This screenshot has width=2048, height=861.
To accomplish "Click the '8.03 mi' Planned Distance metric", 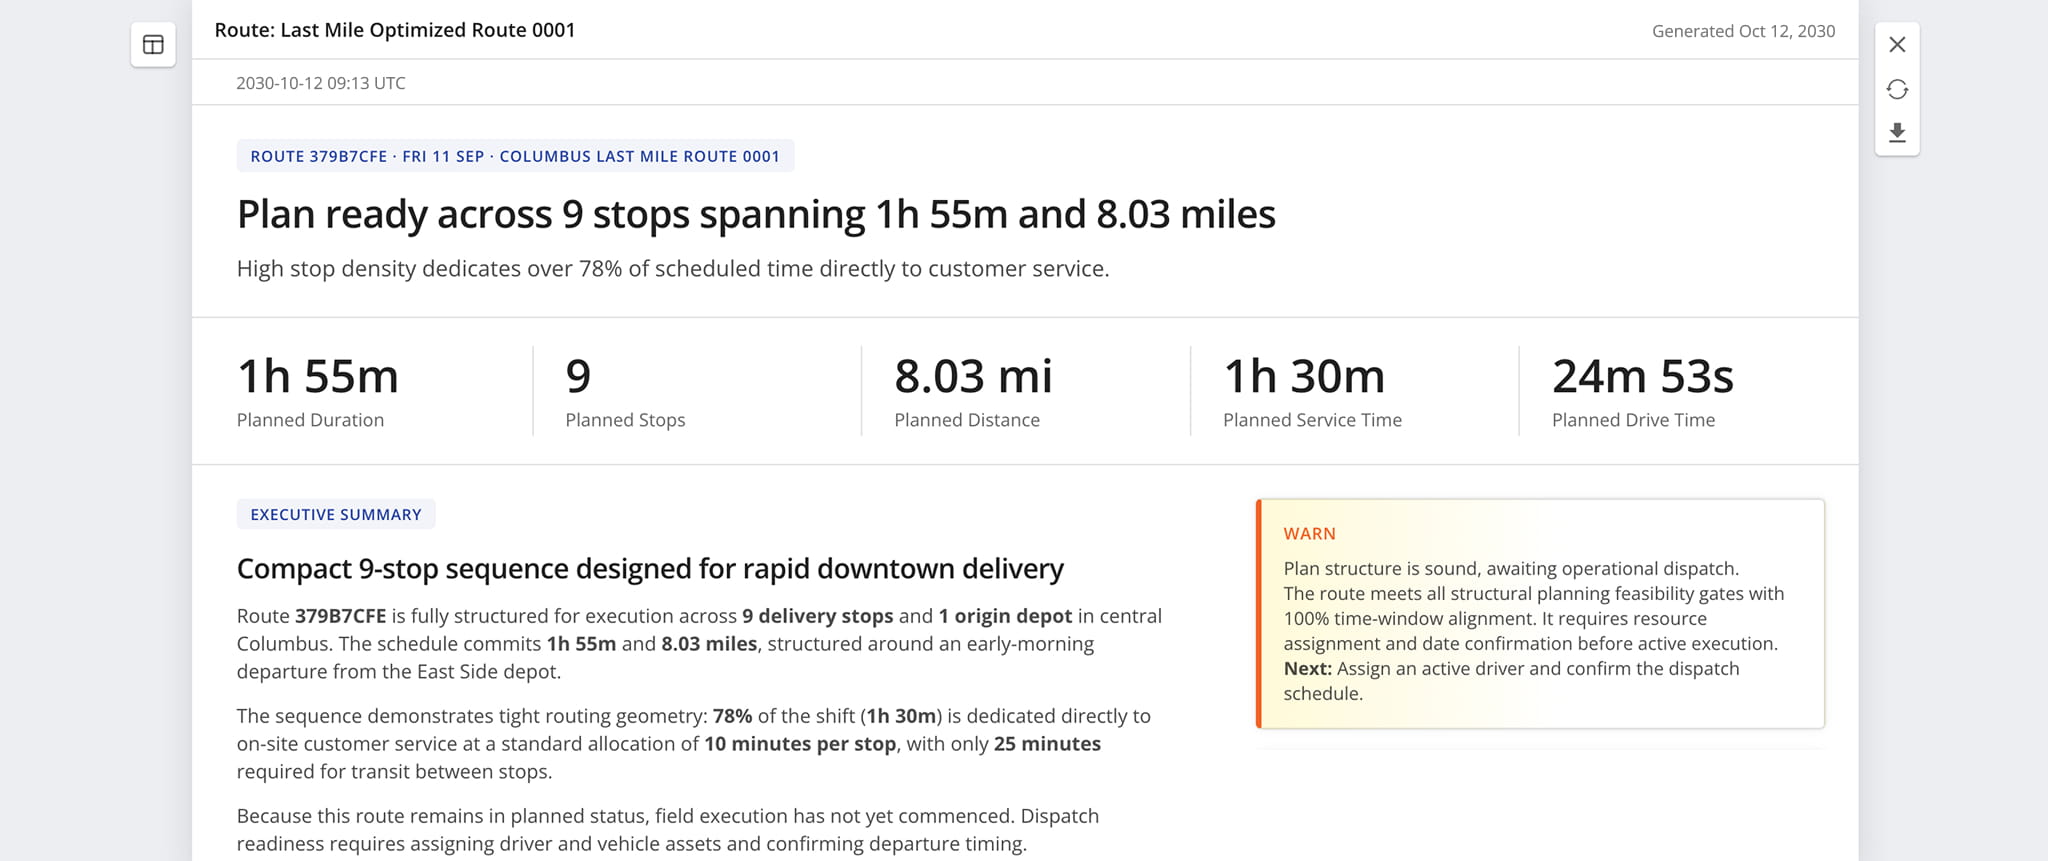I will [973, 377].
